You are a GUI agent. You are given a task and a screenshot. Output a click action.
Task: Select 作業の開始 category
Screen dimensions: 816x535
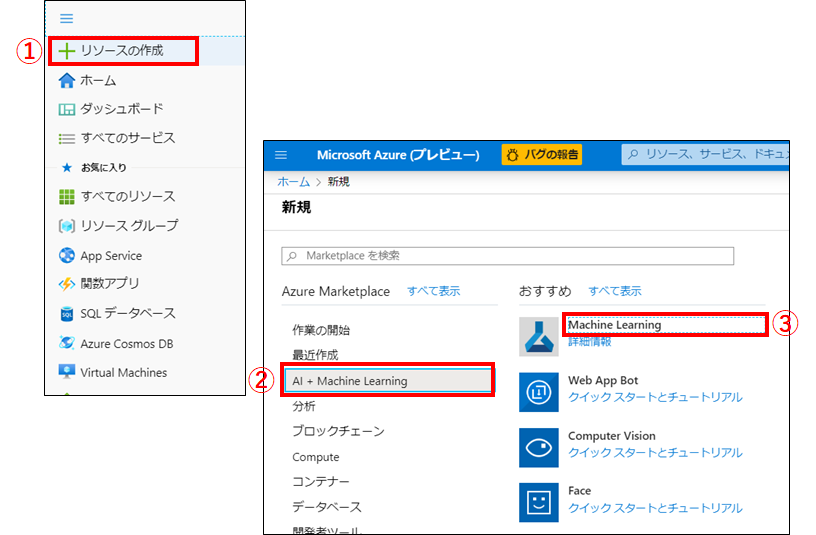point(321,330)
